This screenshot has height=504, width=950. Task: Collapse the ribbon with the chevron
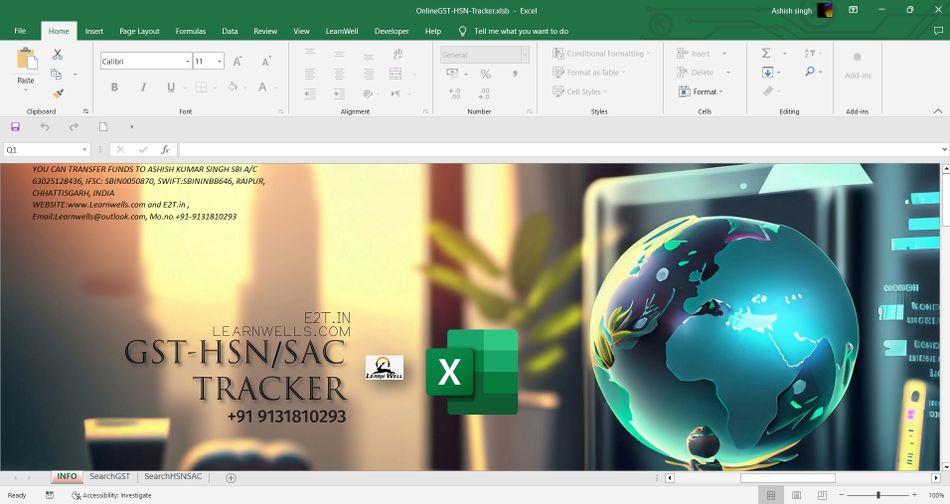click(938, 111)
